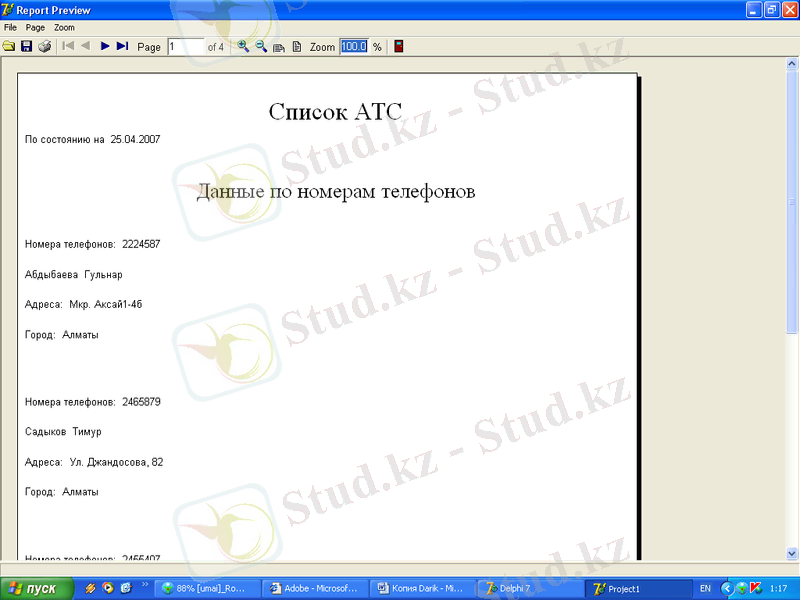Click the taskbar clock showing 1:17
Viewport: 800px width, 600px height.
779,589
